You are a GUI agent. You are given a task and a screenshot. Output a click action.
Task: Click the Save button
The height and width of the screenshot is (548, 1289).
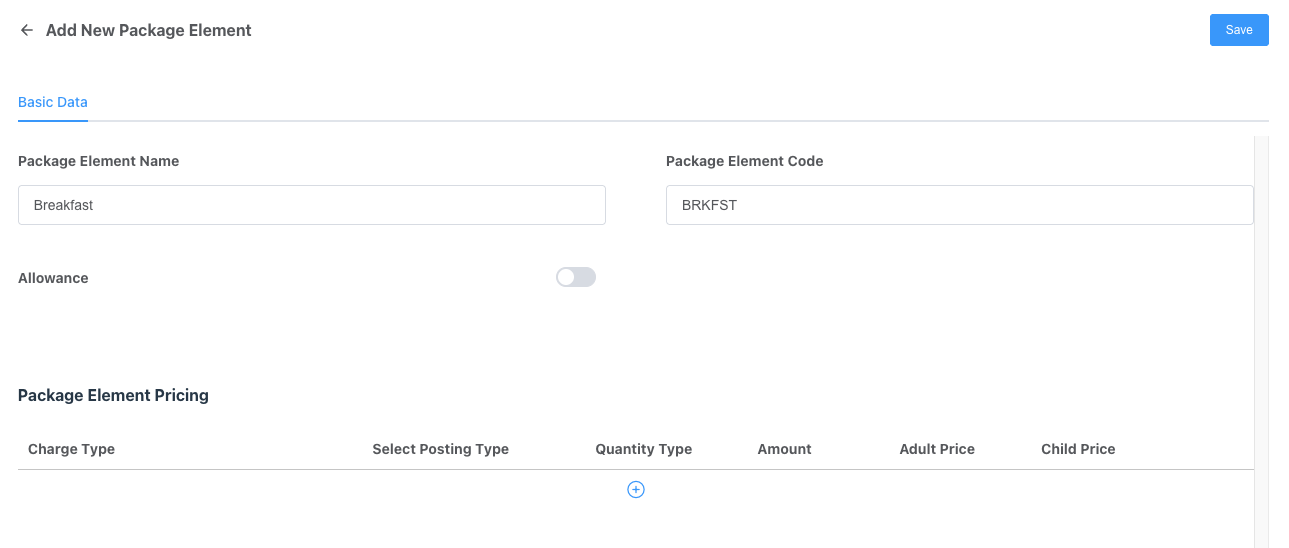(1238, 30)
